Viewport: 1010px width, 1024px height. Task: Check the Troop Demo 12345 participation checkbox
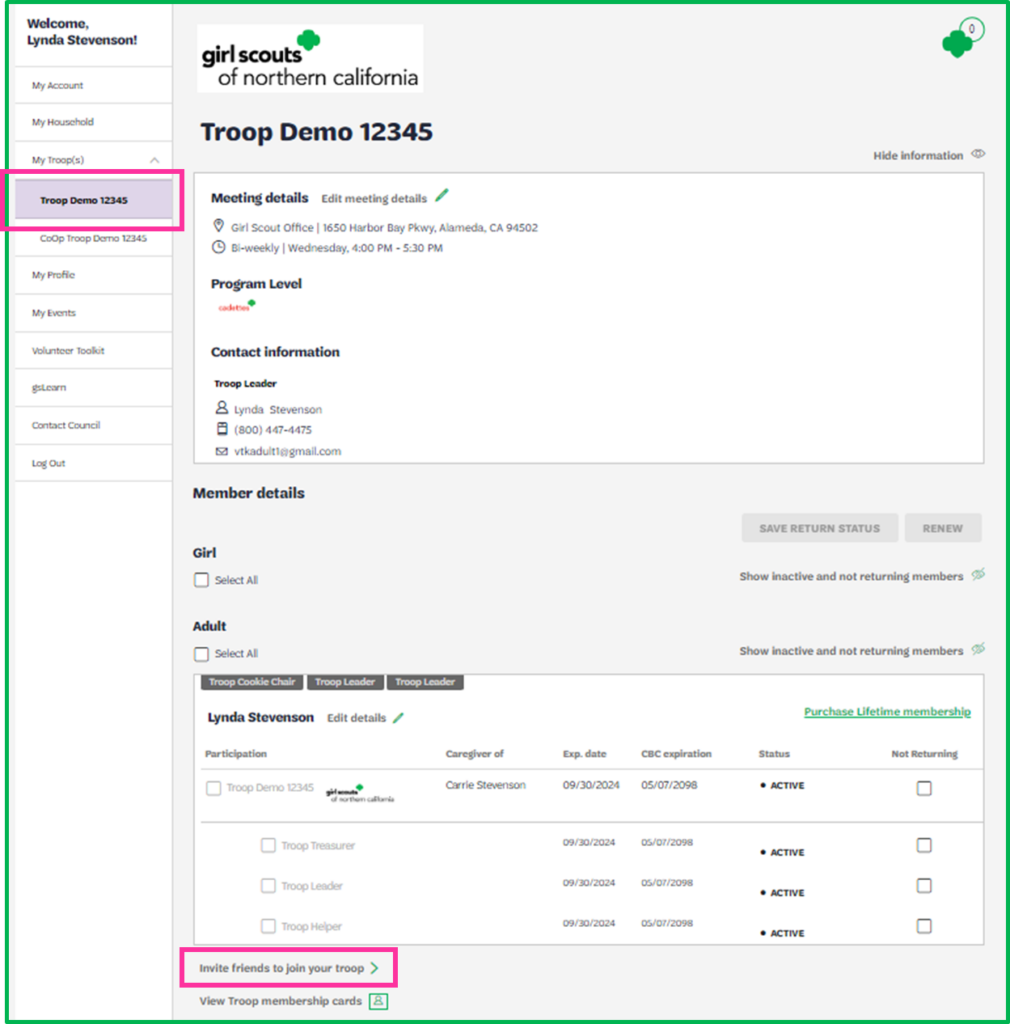(213, 788)
